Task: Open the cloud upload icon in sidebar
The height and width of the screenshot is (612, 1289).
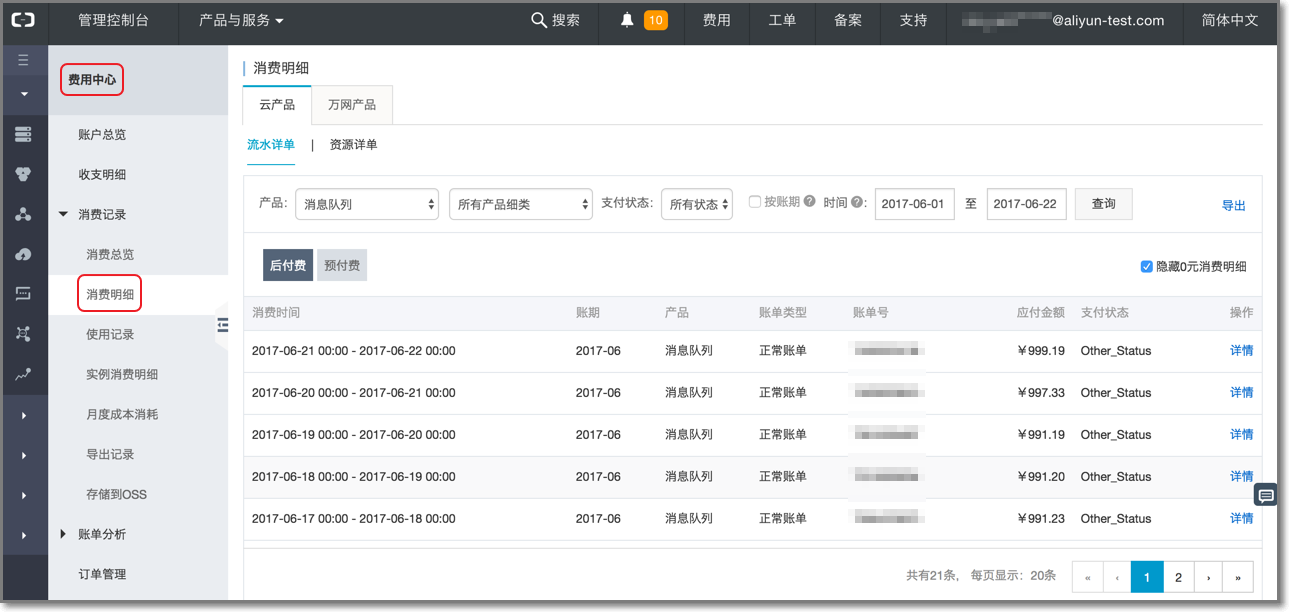Action: (23, 254)
